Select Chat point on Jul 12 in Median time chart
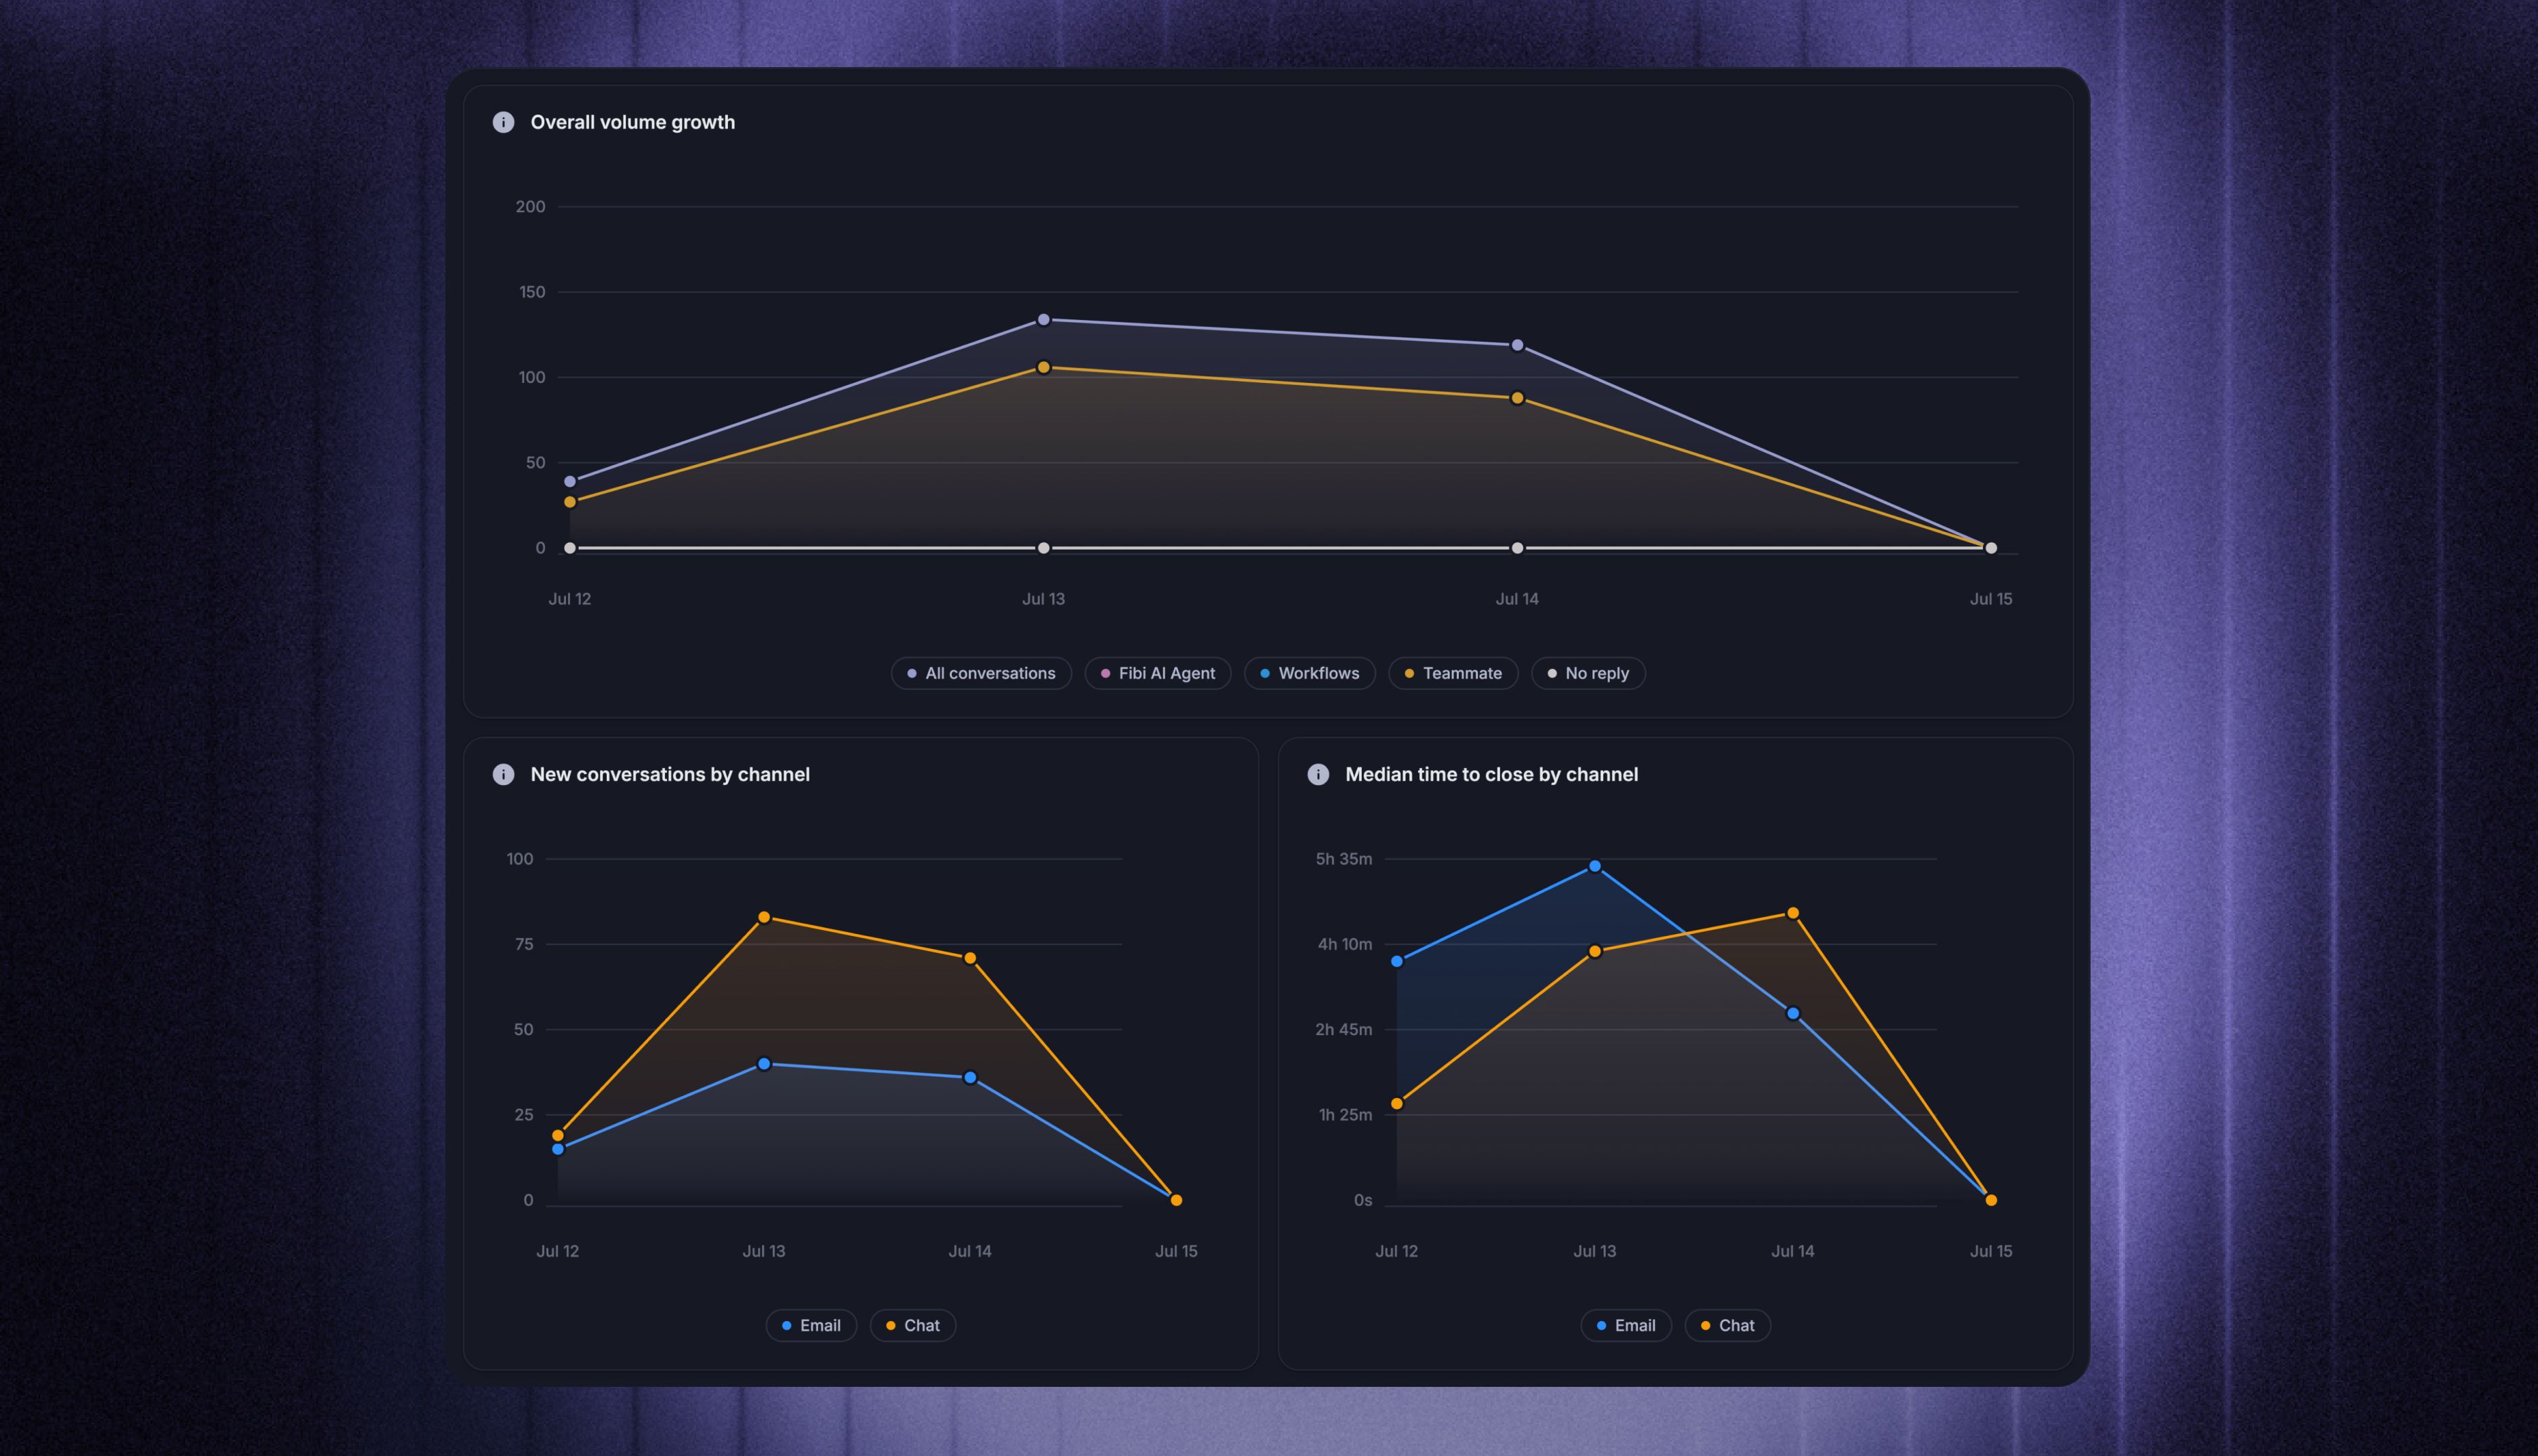The width and height of the screenshot is (2538, 1456). coord(1397,1104)
